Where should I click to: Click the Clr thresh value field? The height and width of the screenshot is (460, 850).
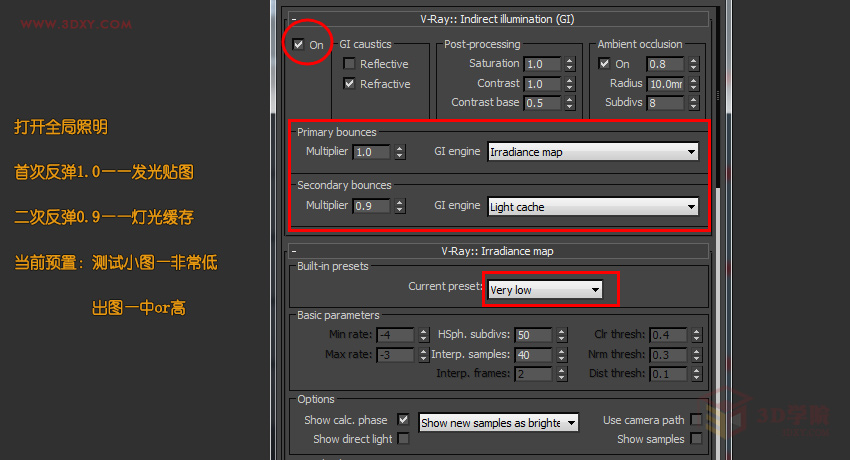[669, 335]
